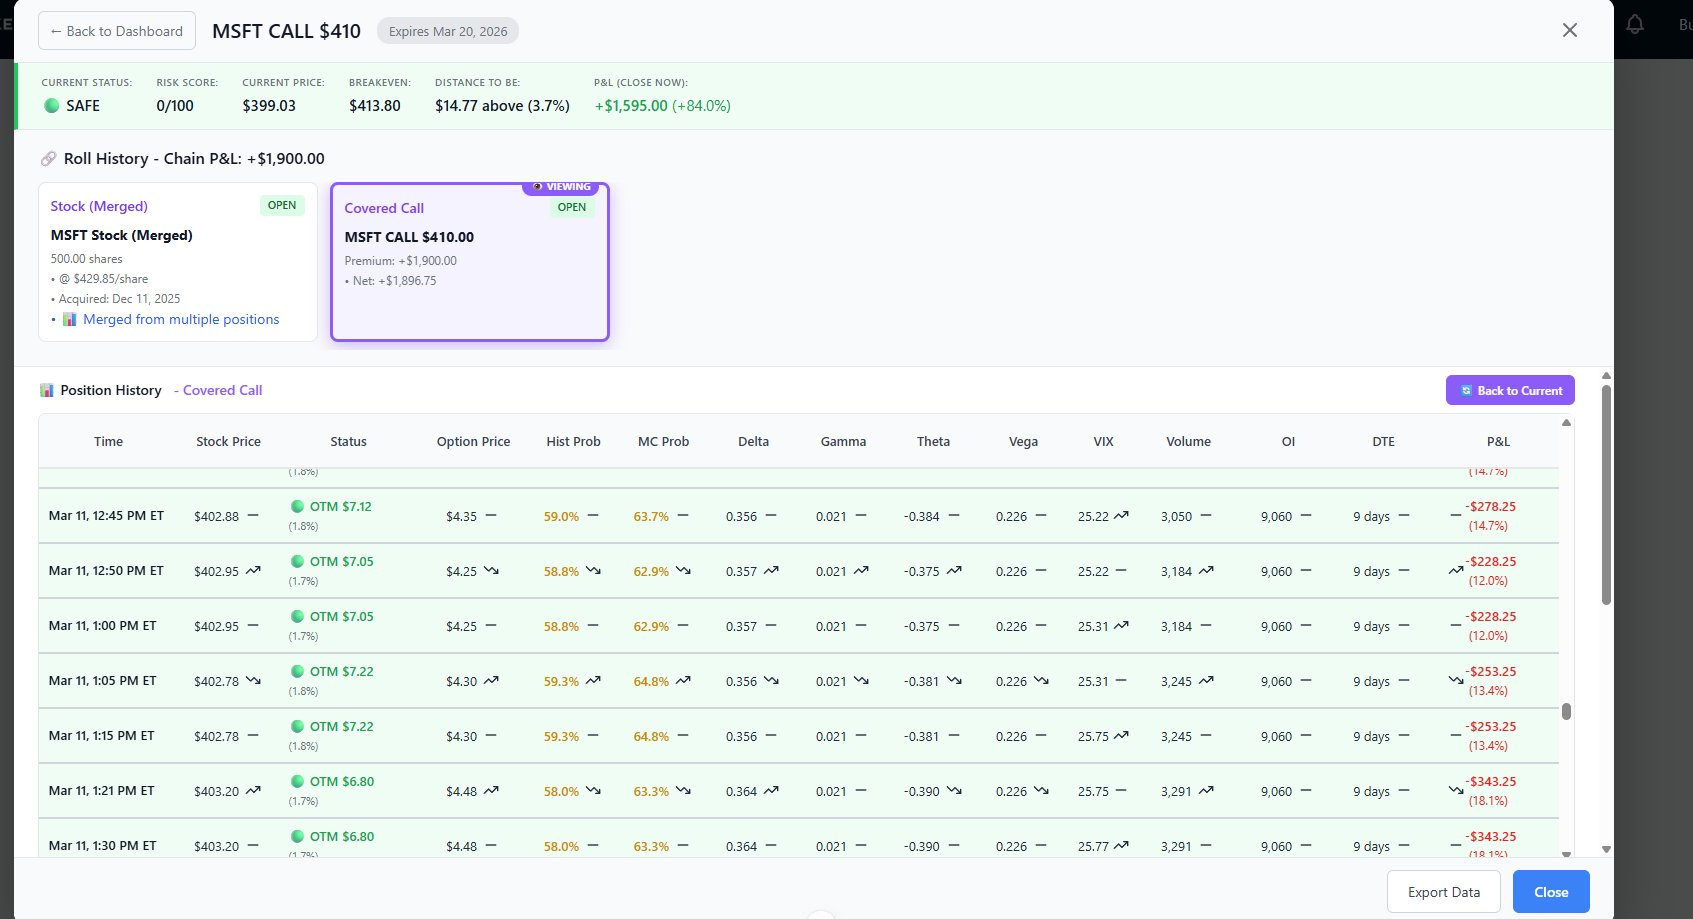This screenshot has height=919, width=1693.
Task: Click the notification bell icon
Action: tap(1635, 24)
